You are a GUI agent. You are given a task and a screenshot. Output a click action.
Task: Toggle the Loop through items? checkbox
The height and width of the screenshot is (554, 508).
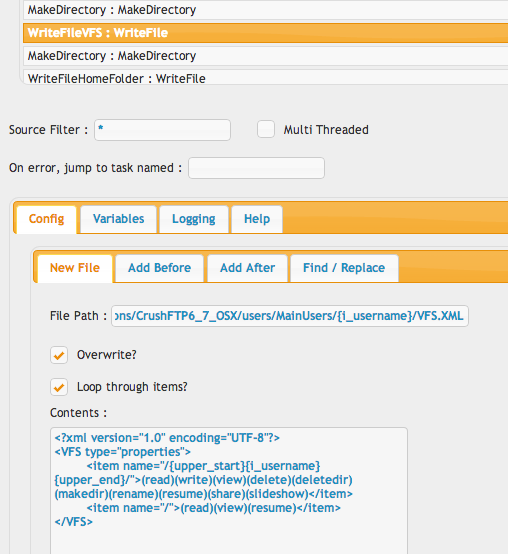[59, 387]
